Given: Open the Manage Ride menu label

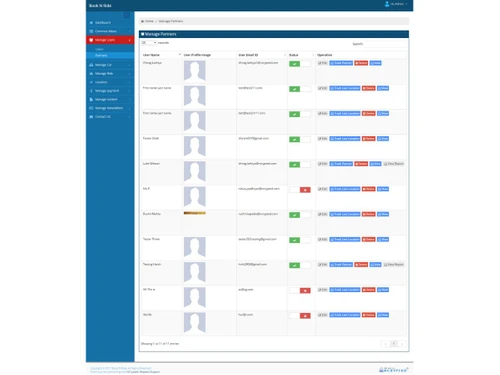Looking at the screenshot, I should pyautogui.click(x=104, y=74).
